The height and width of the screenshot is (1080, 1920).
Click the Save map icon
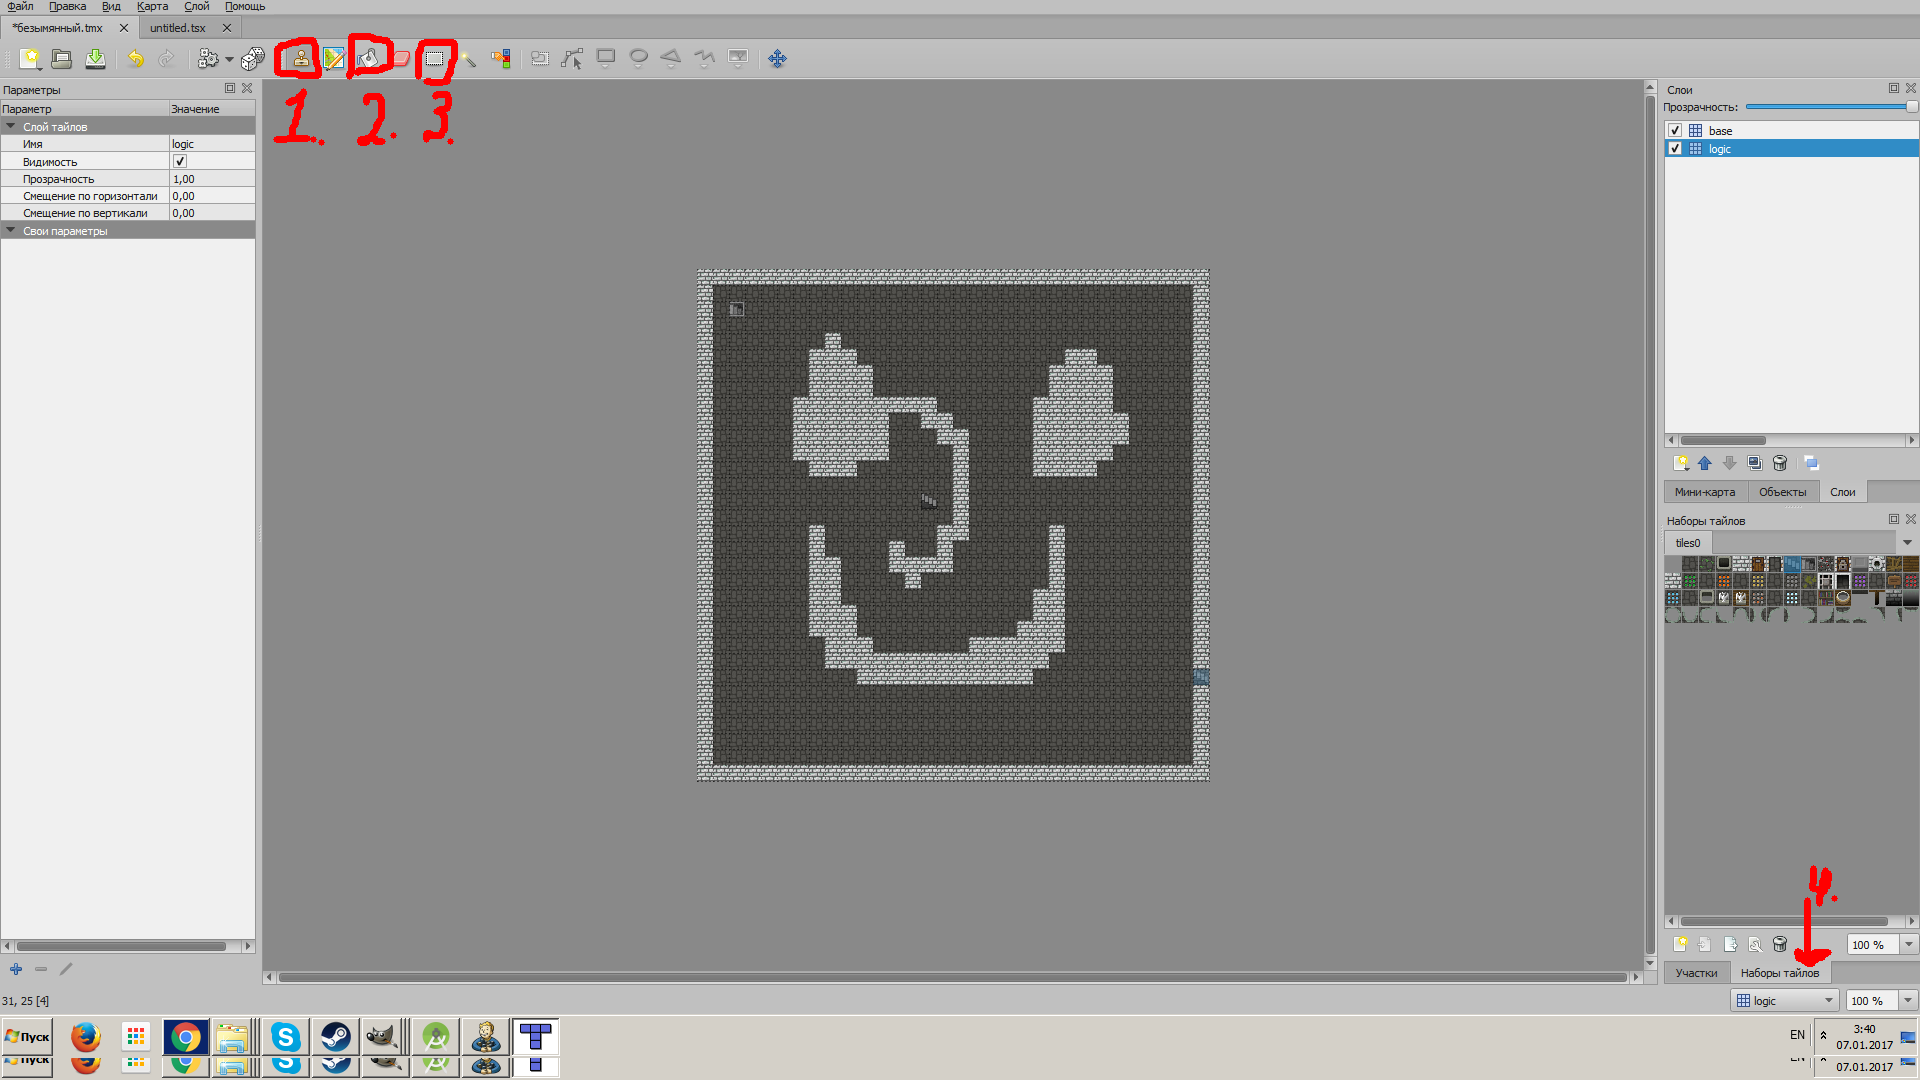coord(95,59)
